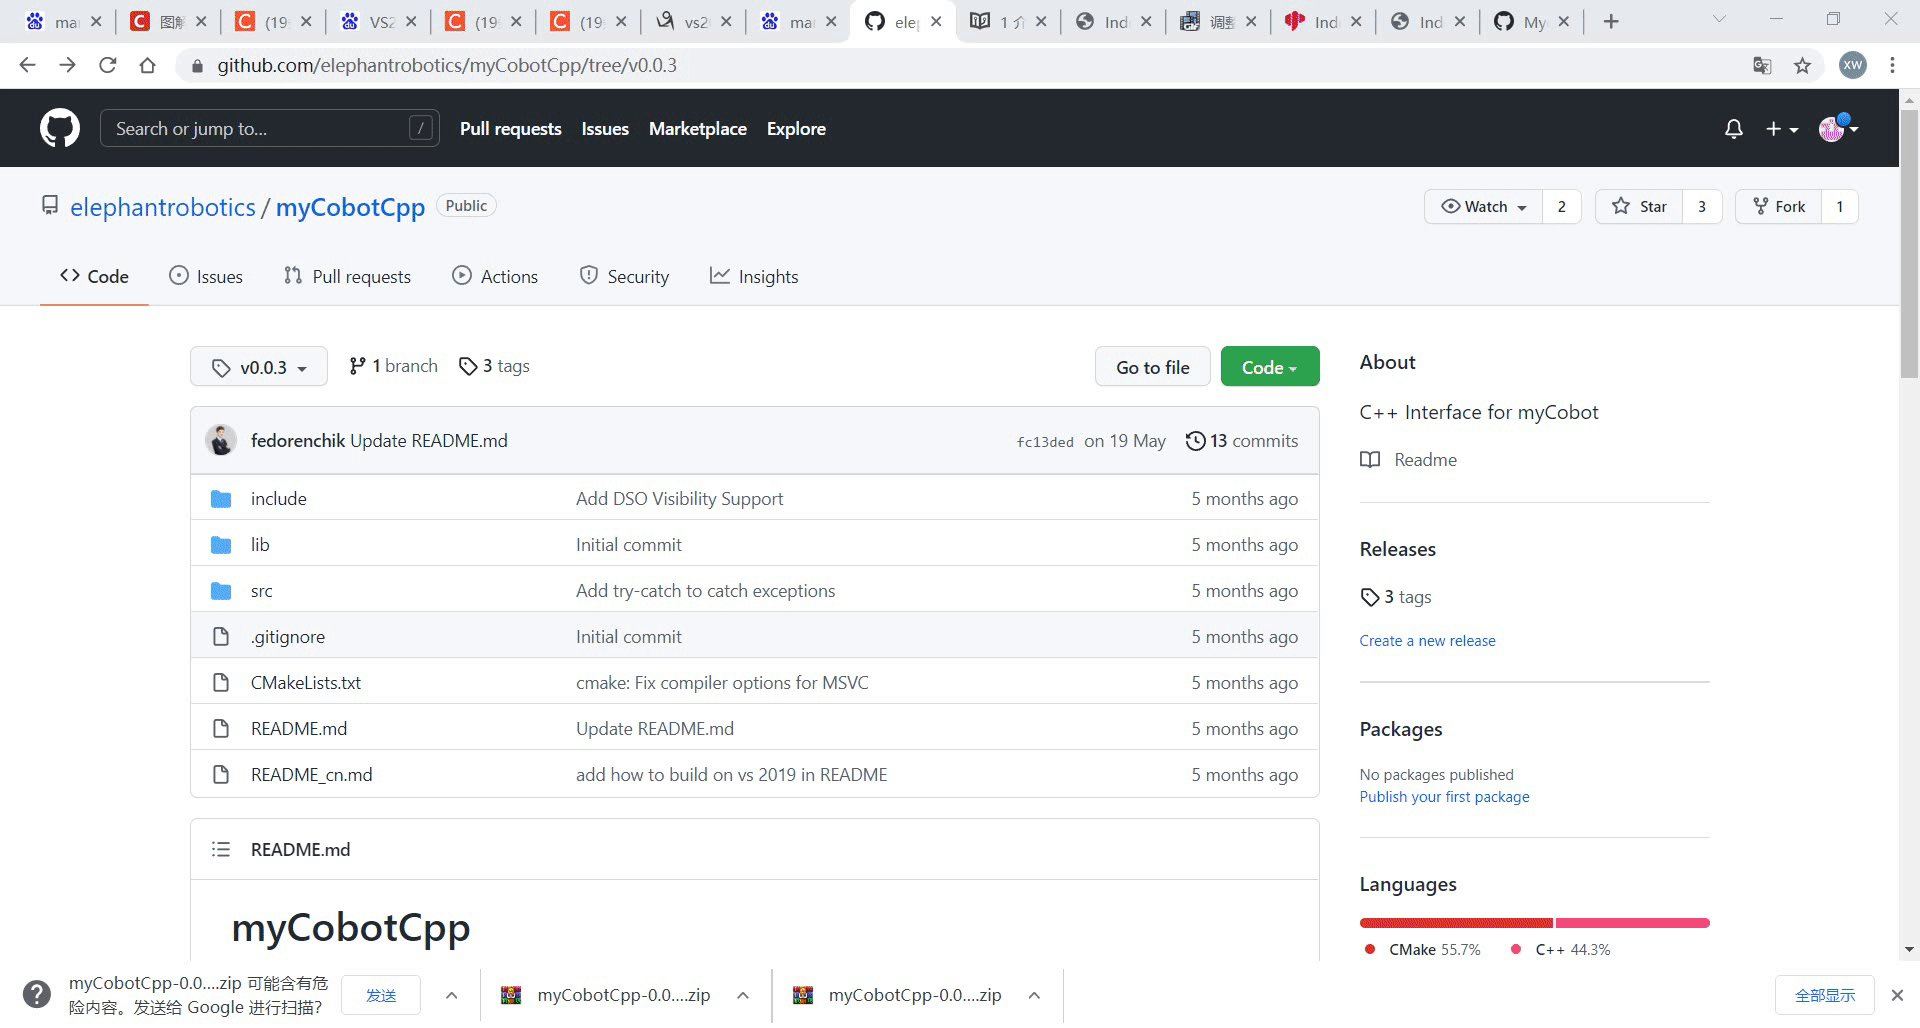The height and width of the screenshot is (1028, 1920).
Task: Fork the myCobotCpp repository
Action: click(1779, 207)
